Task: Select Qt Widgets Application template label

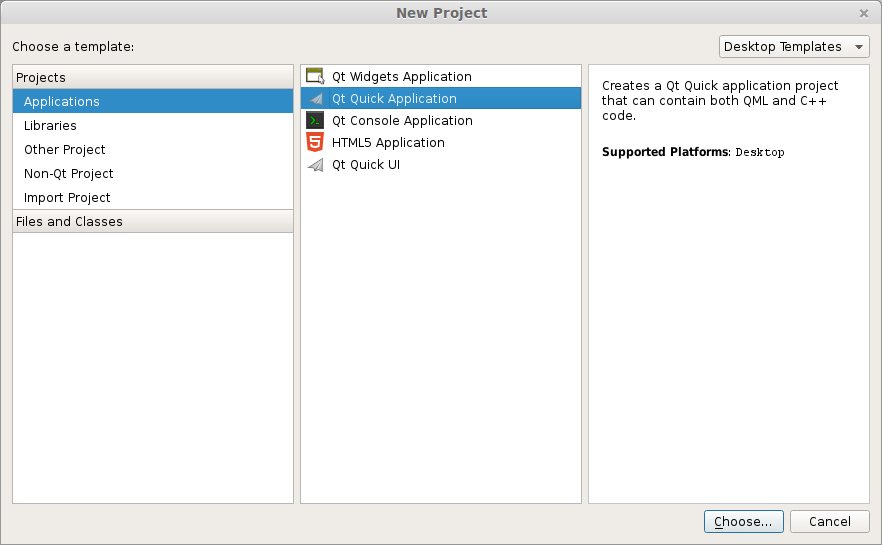Action: click(402, 77)
